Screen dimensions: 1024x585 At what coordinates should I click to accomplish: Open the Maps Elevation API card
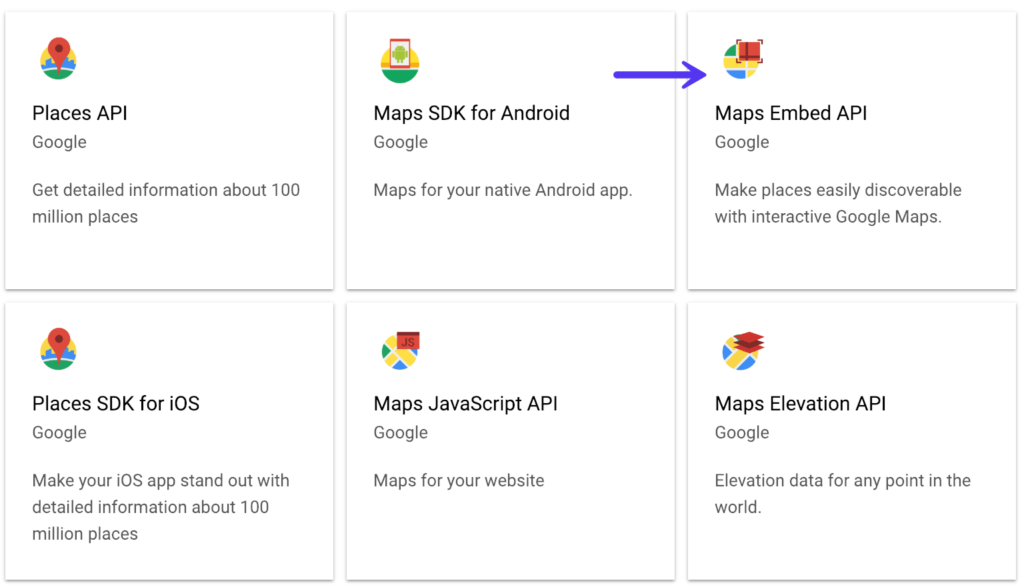click(x=851, y=440)
